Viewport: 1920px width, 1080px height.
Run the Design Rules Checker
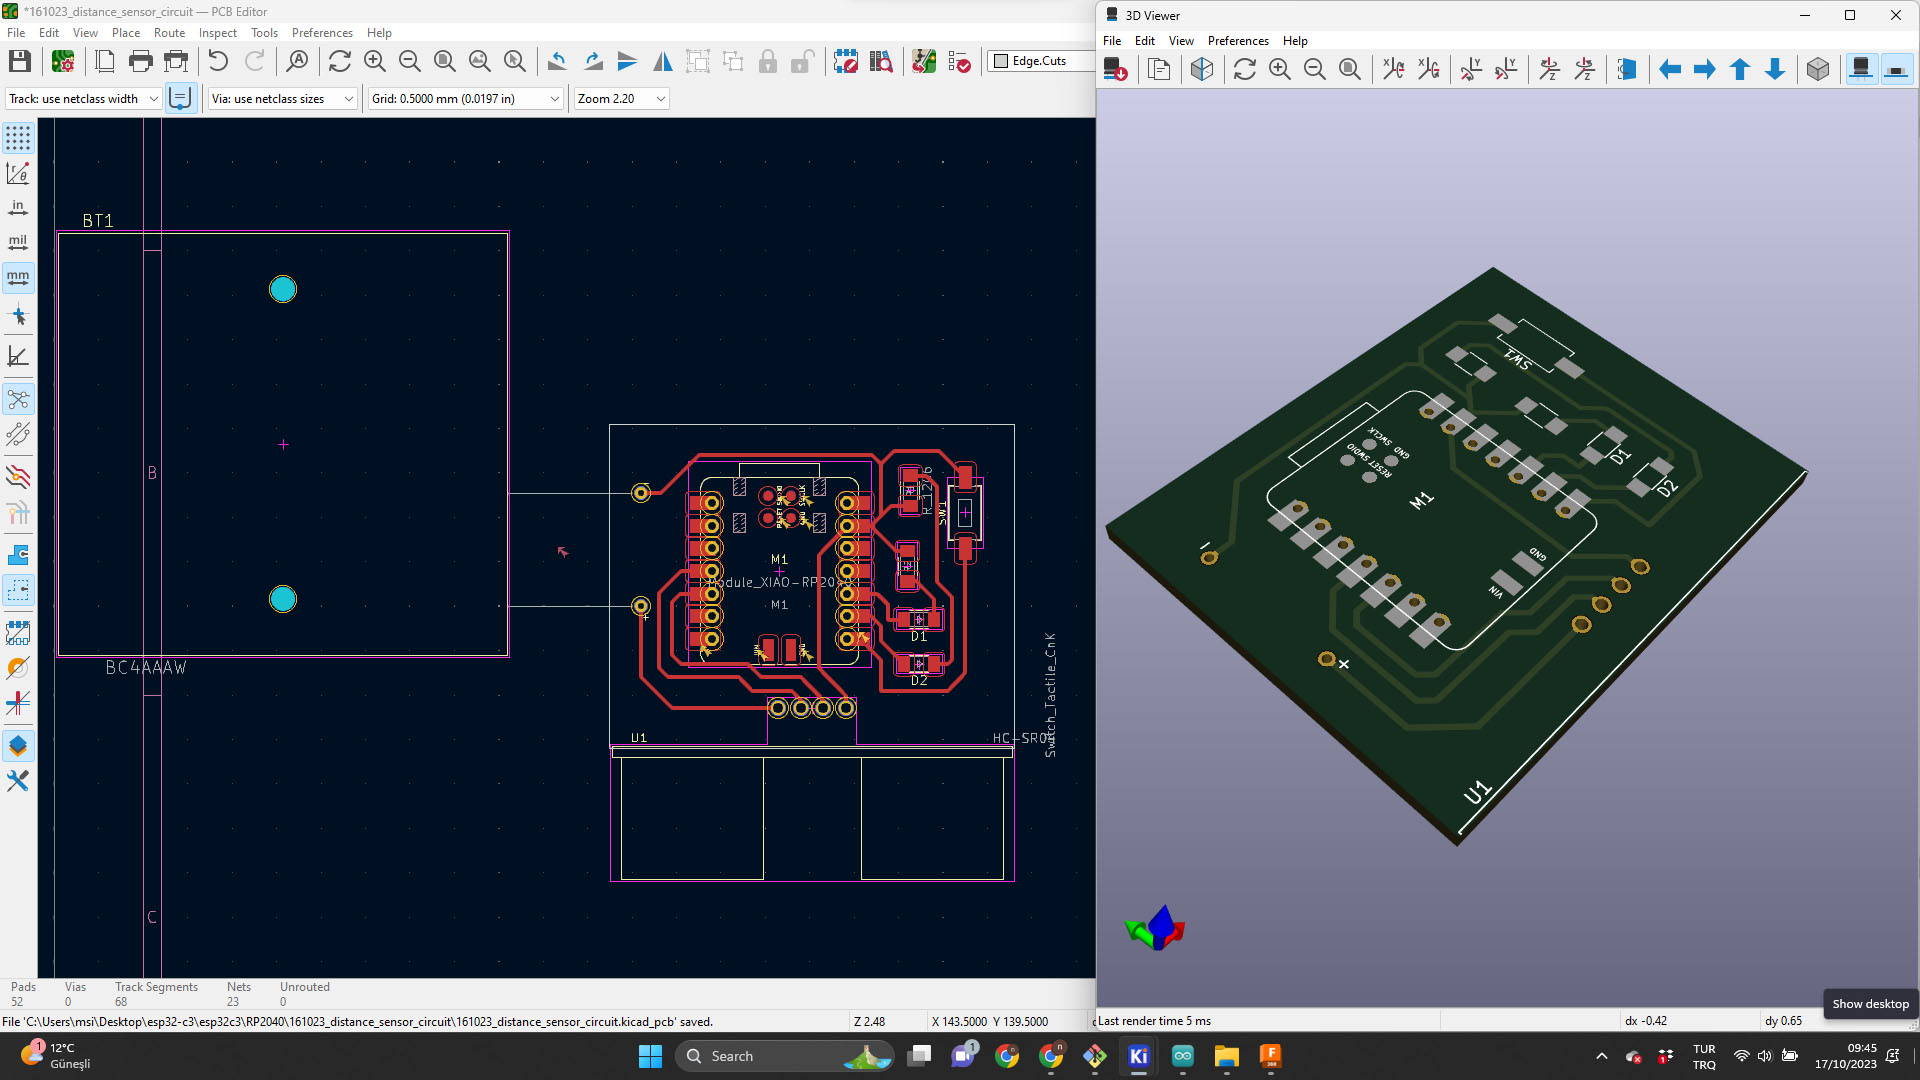pos(958,62)
